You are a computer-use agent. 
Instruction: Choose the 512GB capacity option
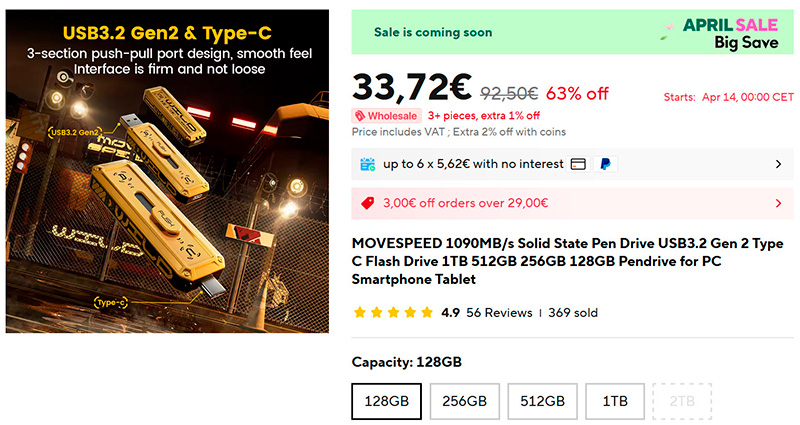[x=542, y=401]
